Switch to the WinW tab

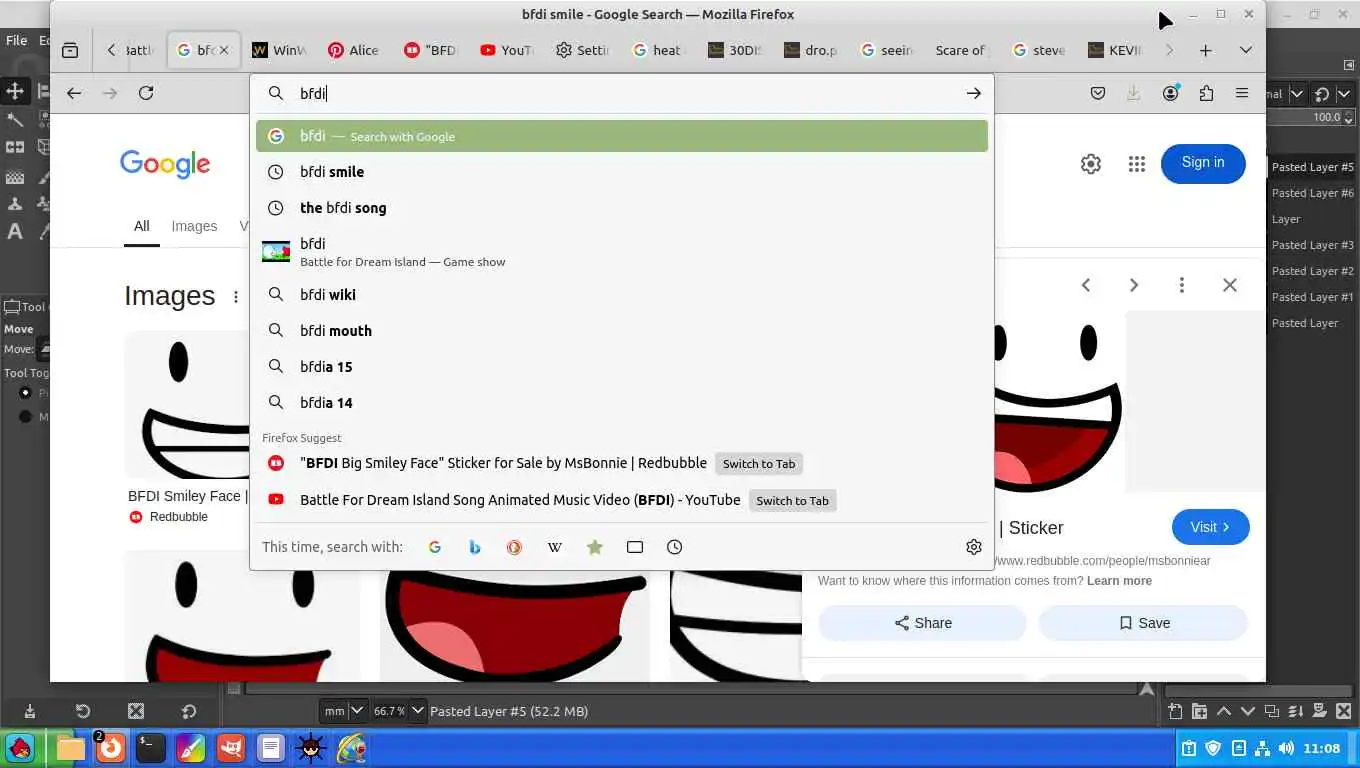[279, 50]
